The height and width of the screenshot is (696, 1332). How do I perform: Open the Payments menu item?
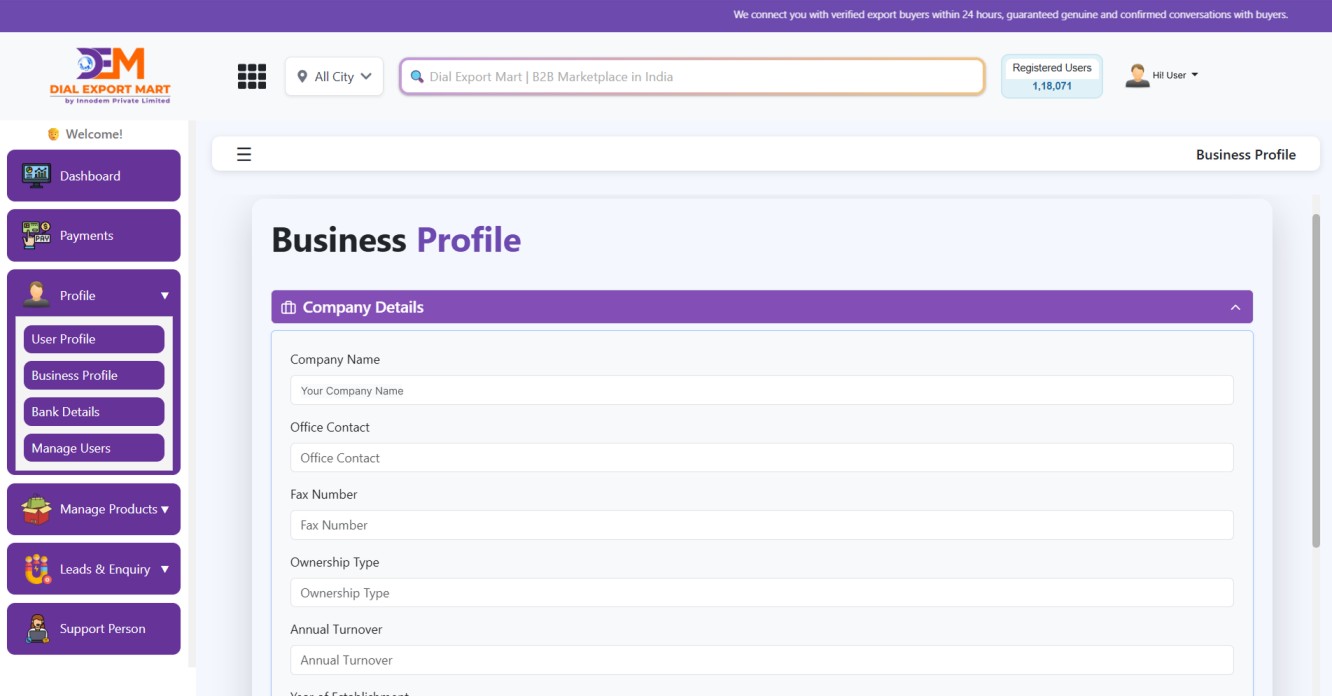[94, 235]
